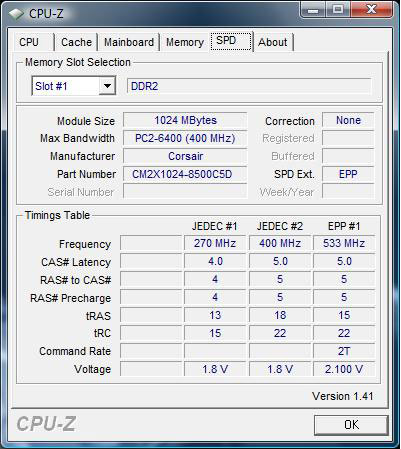This screenshot has width=401, height=449.
Task: Click the 1024 MBytes module size value
Action: (x=185, y=120)
